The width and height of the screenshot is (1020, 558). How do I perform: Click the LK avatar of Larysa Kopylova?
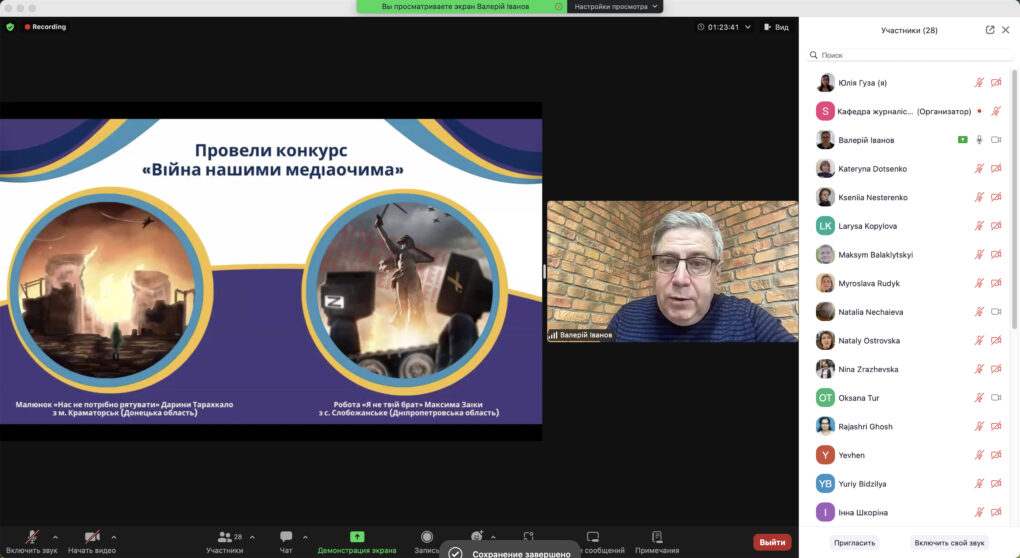pos(825,226)
